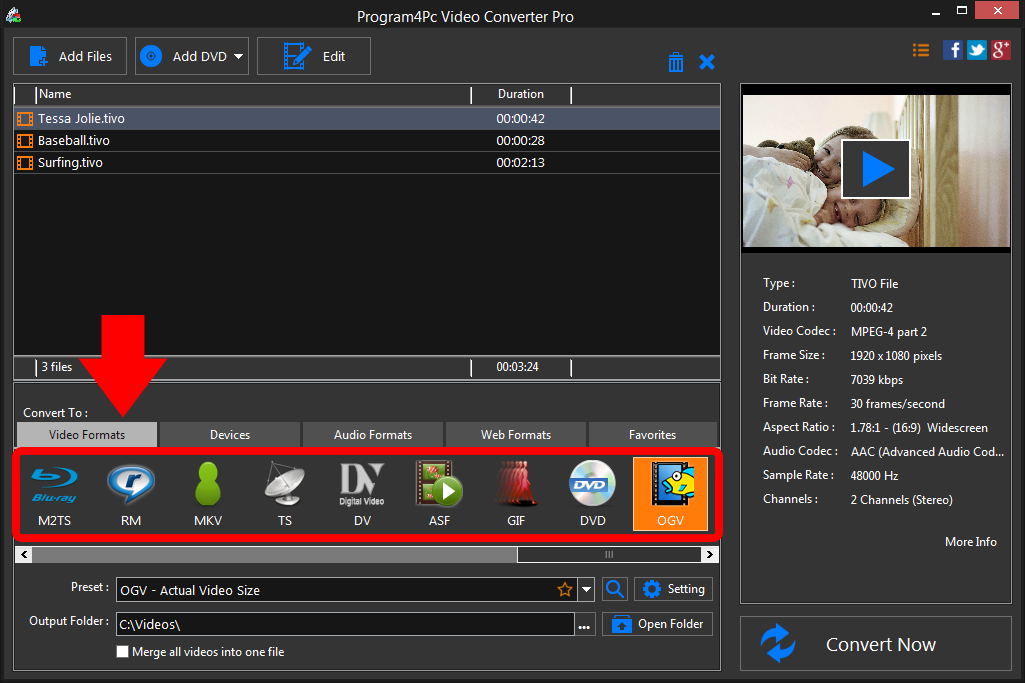This screenshot has height=683, width=1025.
Task: Click the film icon beside Baseball.tivo
Action: click(x=25, y=141)
